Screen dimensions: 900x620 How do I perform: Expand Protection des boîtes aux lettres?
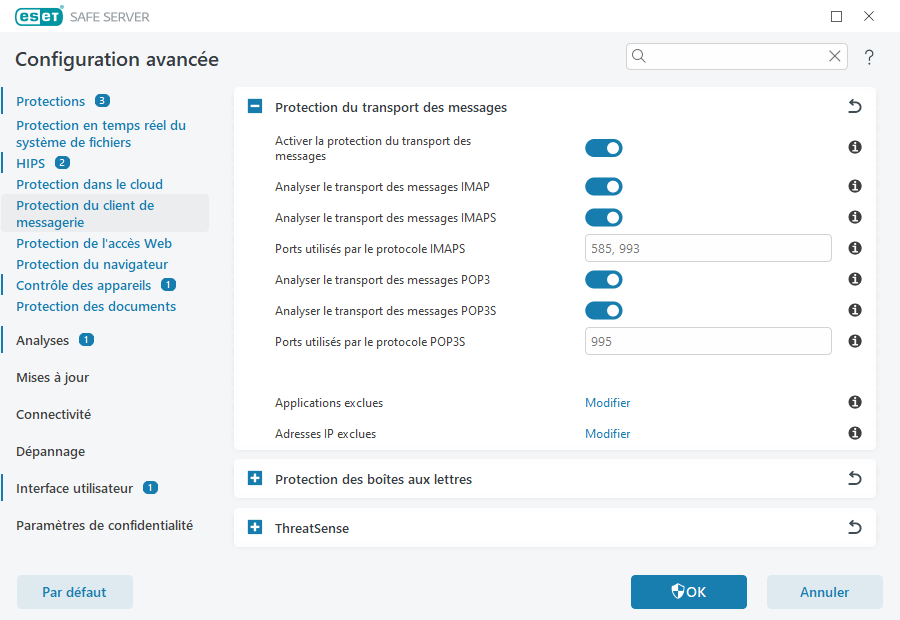(254, 478)
